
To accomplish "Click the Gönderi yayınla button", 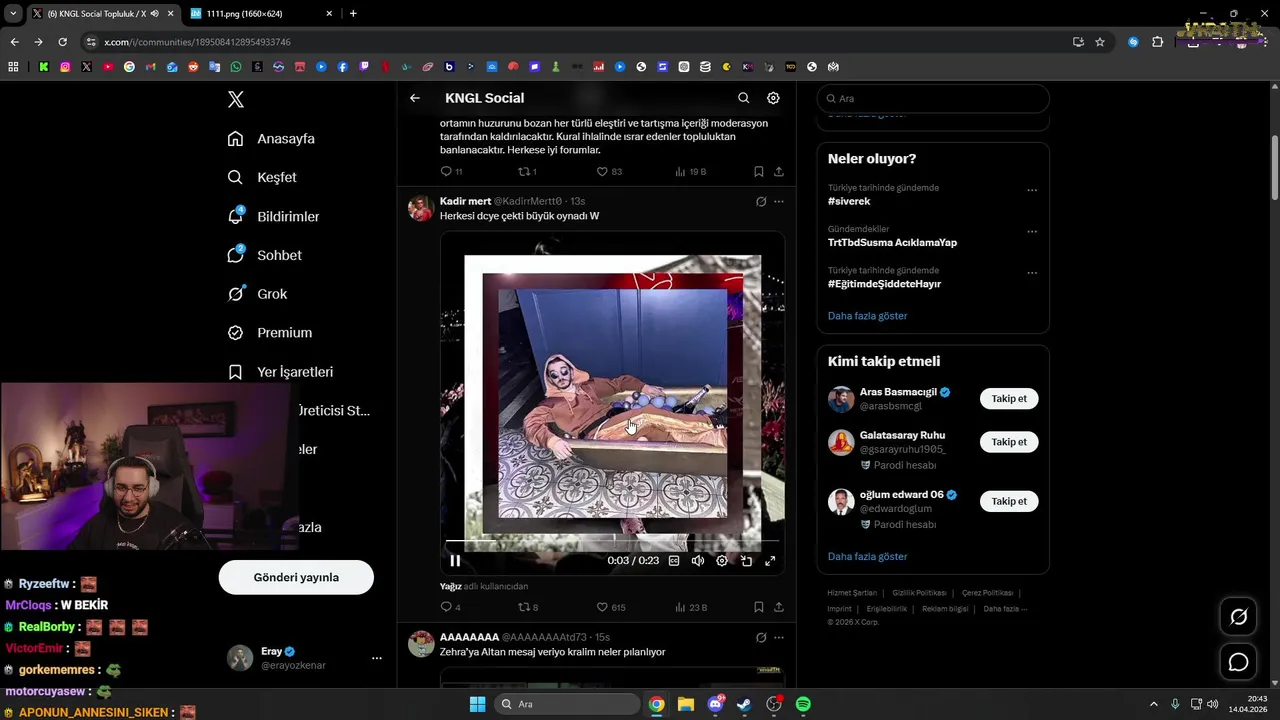I will pyautogui.click(x=296, y=577).
